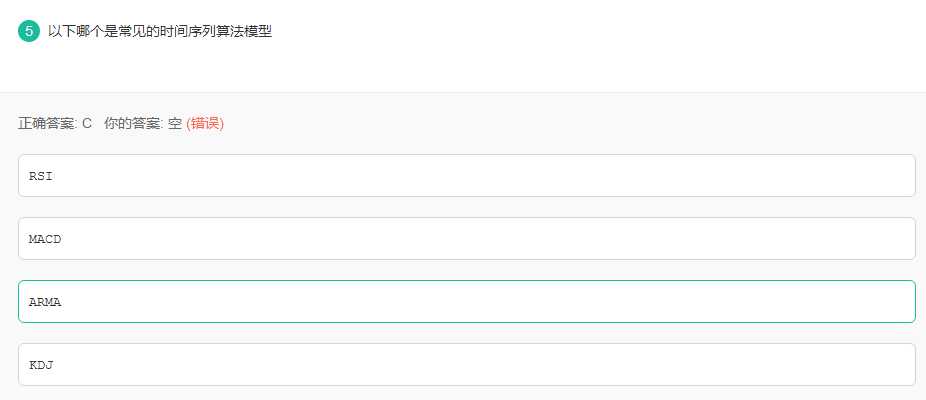Click the ARMA text in the highlighted option
The width and height of the screenshot is (926, 400).
pyautogui.click(x=45, y=302)
